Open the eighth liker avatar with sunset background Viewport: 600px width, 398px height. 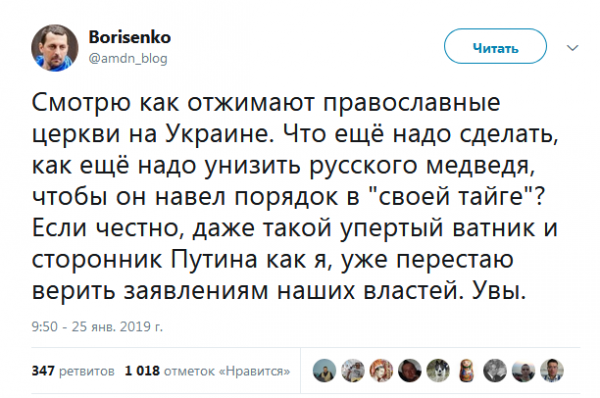coord(523,371)
